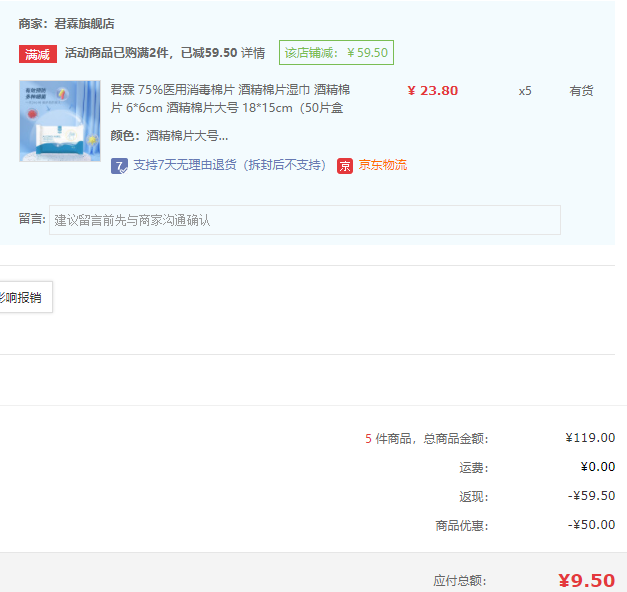Select the 运费 value ¥0.00
The height and width of the screenshot is (592, 627).
tap(598, 466)
